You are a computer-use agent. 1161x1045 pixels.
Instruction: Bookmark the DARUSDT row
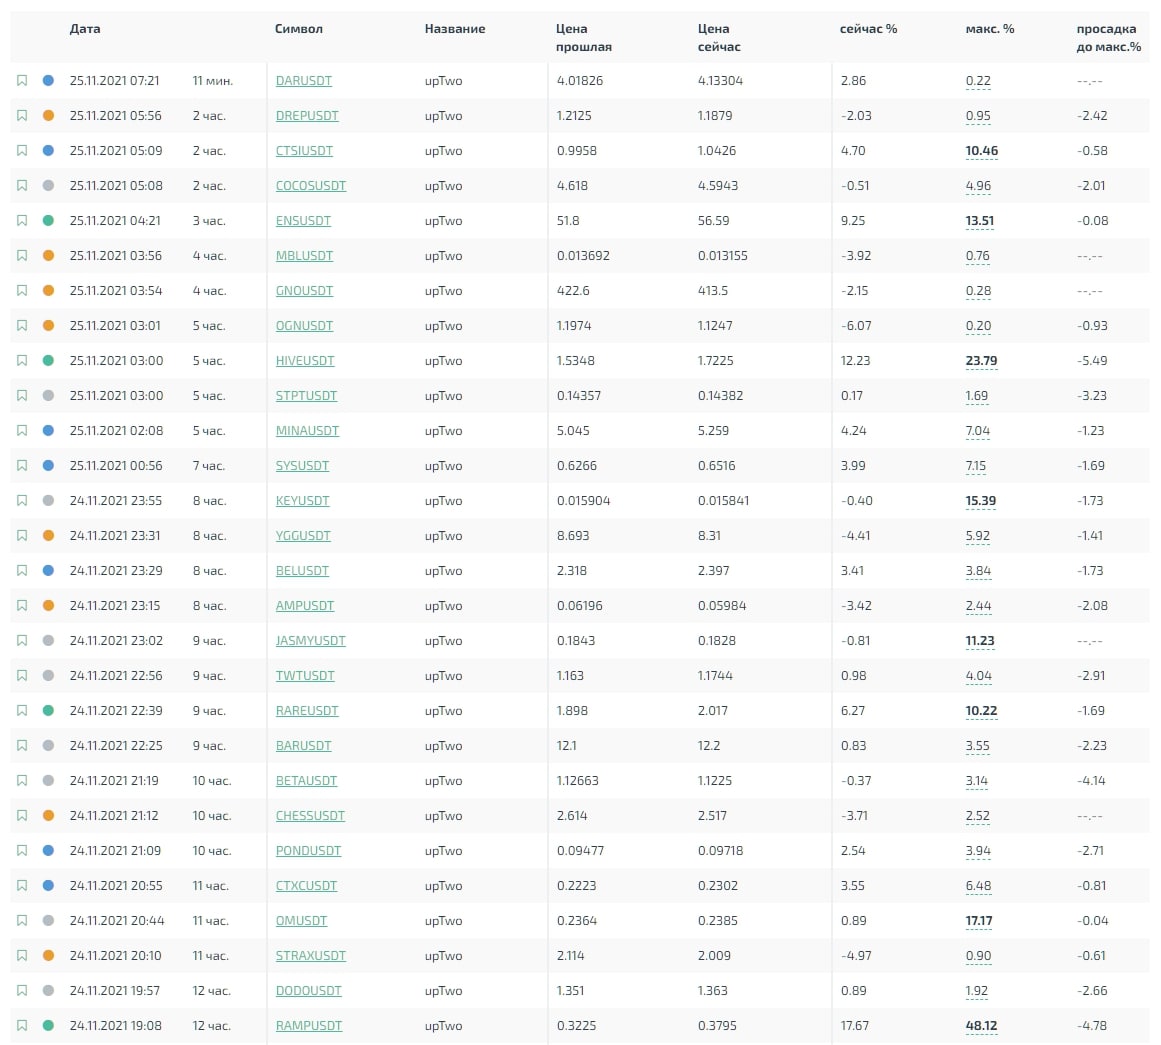point(22,81)
